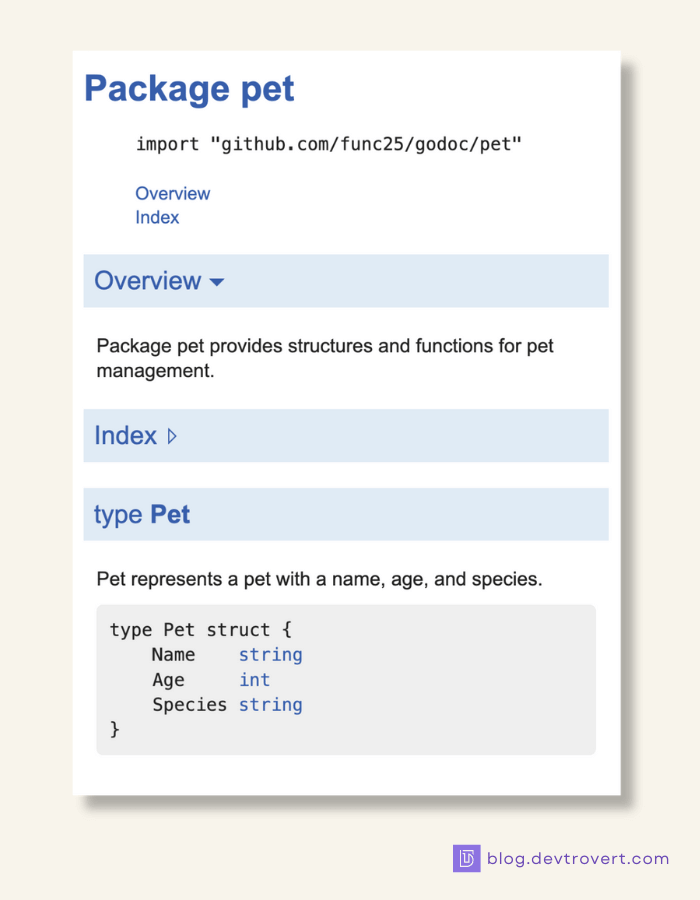
Task: Click the Species field in struct code
Action: click(190, 704)
